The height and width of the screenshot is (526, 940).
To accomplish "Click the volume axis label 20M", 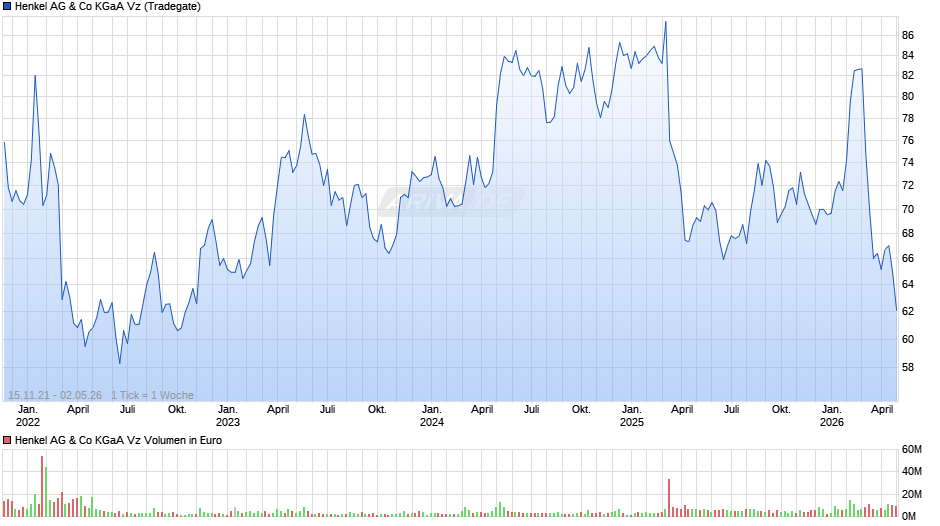I will 911,494.
